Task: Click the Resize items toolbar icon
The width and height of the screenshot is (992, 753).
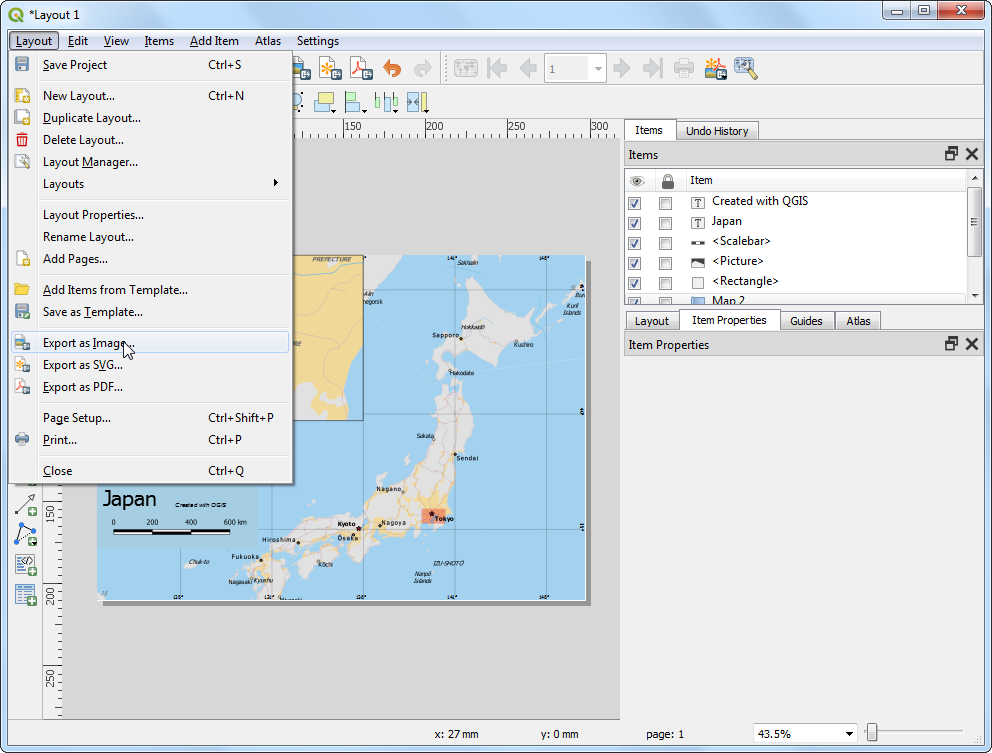Action: pyautogui.click(x=417, y=102)
